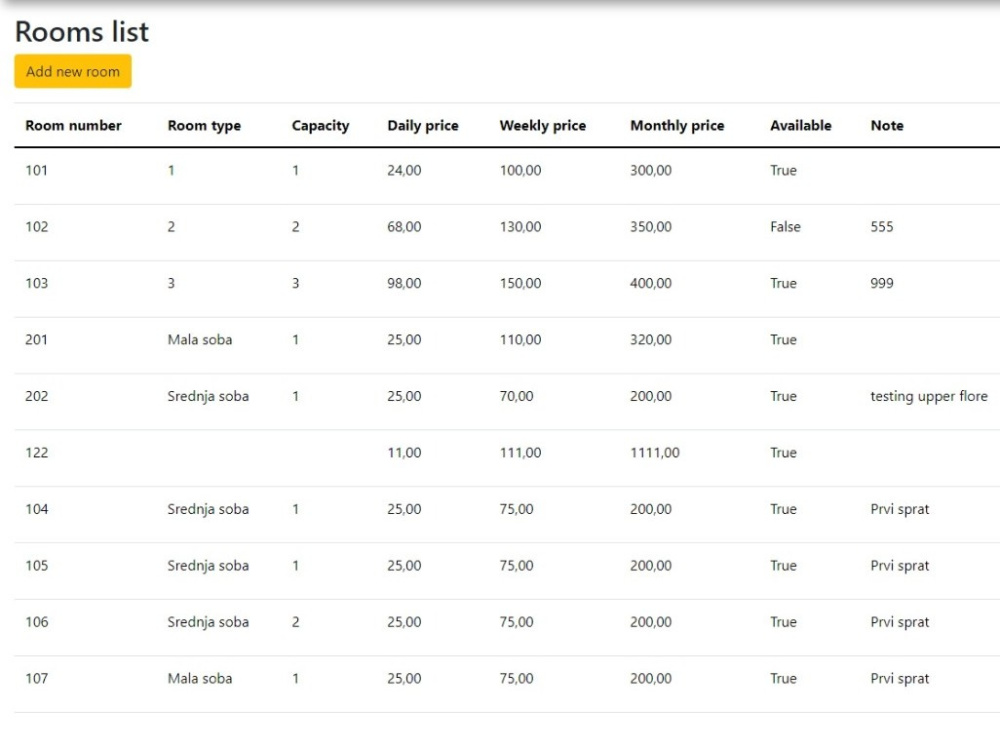Click room number 103 cell
The image size is (1000, 750).
coord(36,283)
